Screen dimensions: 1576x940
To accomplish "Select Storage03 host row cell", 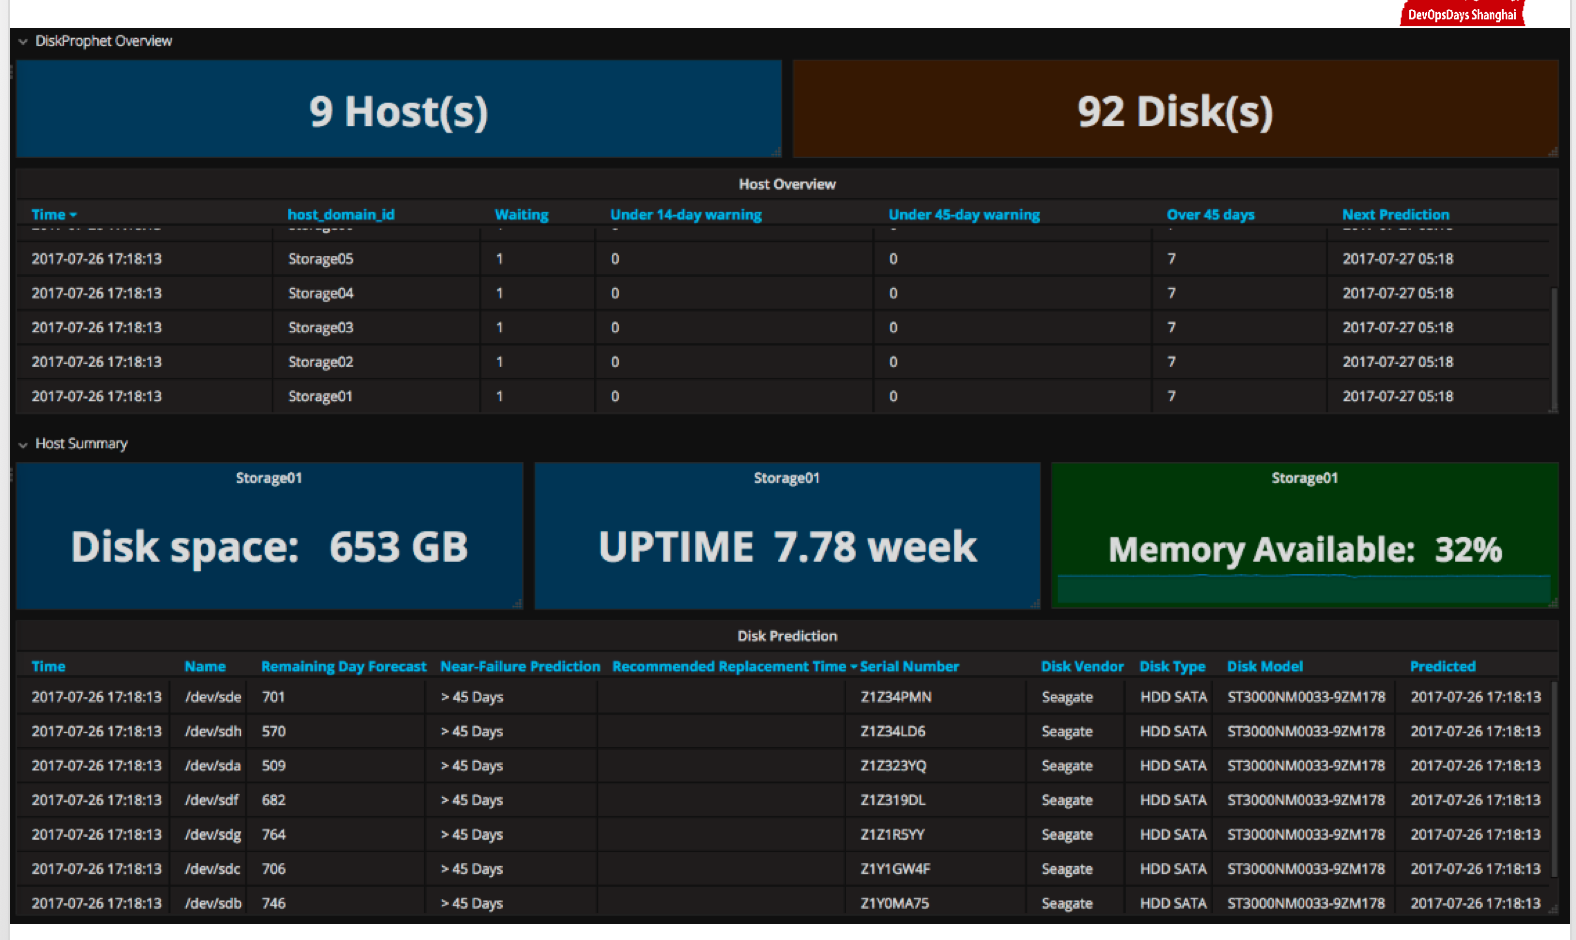I will point(321,327).
